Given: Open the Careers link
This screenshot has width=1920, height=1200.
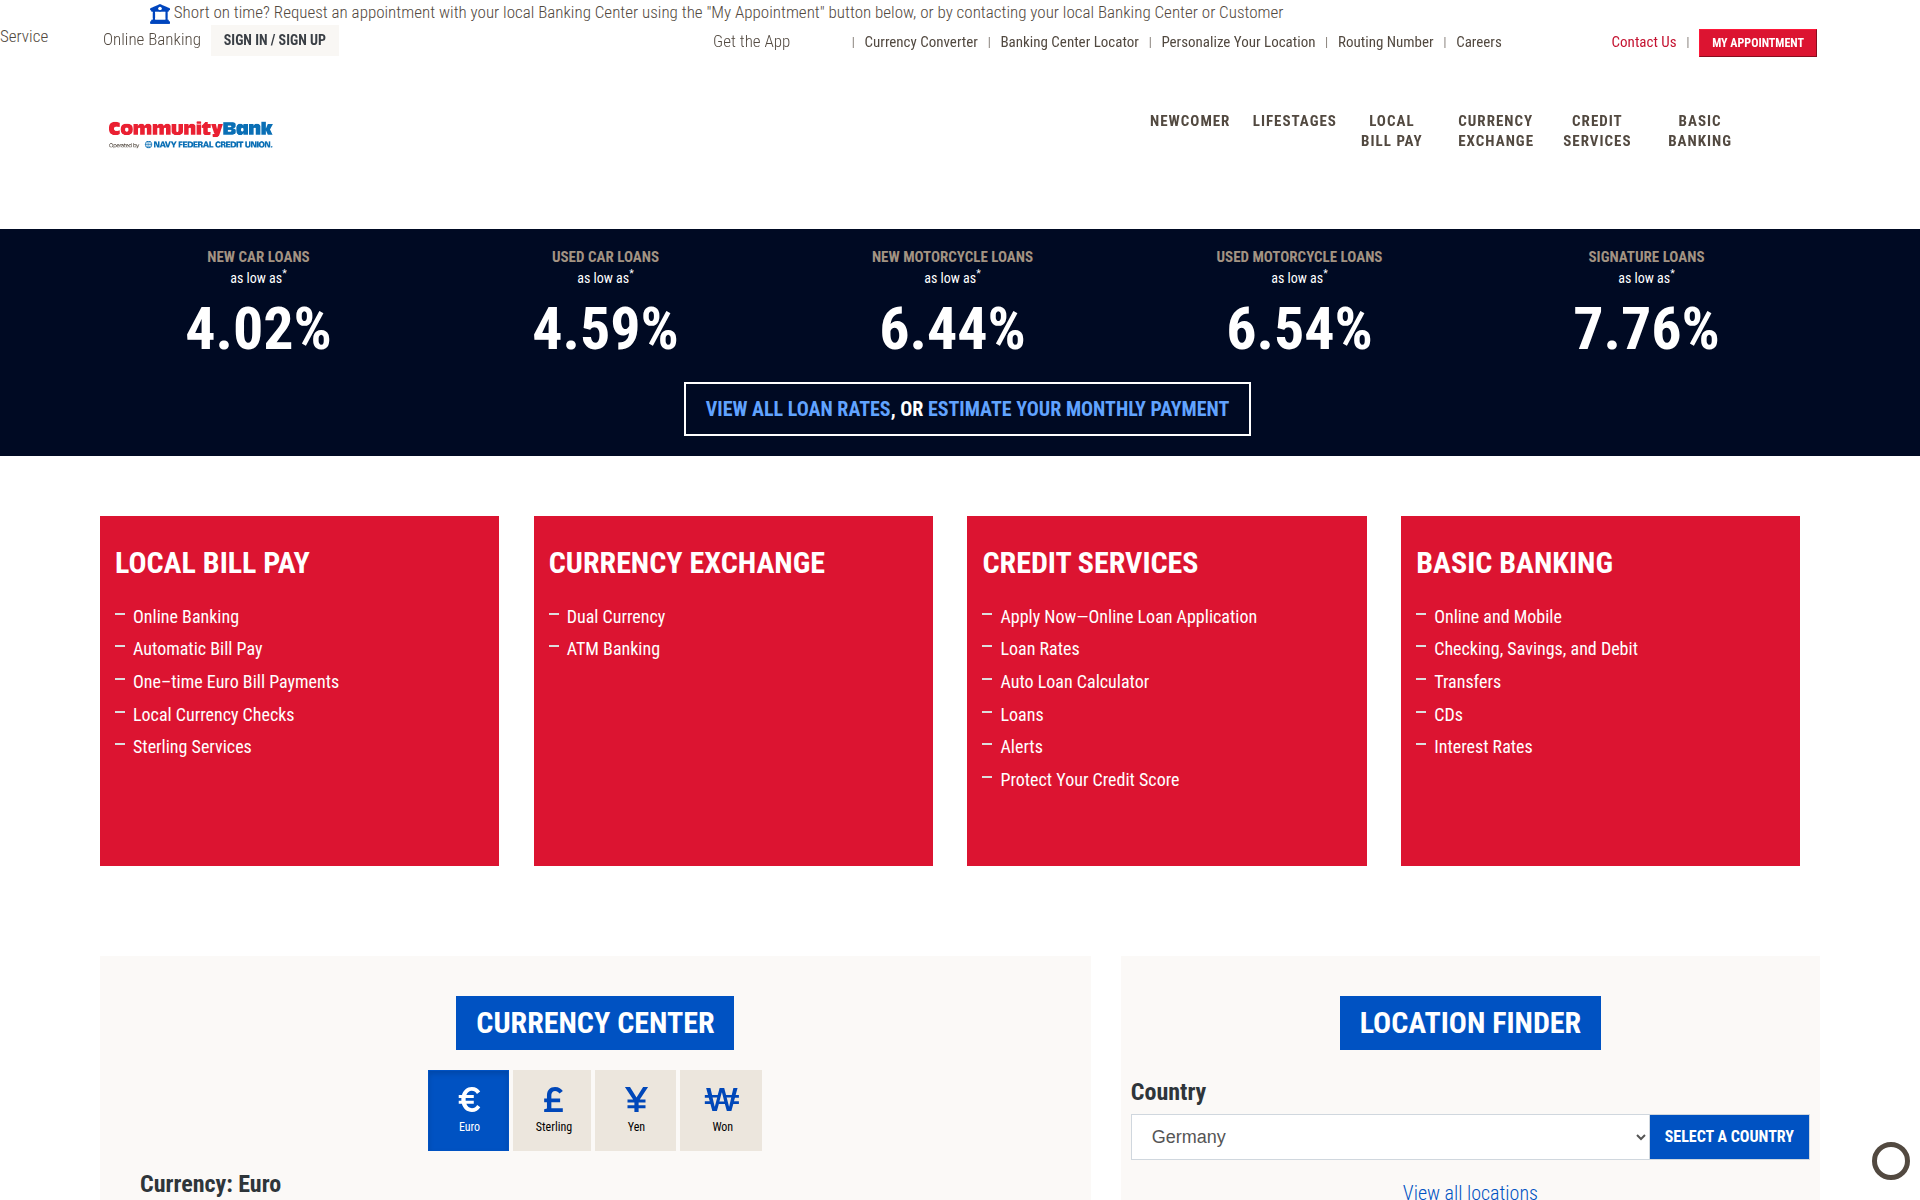Looking at the screenshot, I should coord(1478,42).
